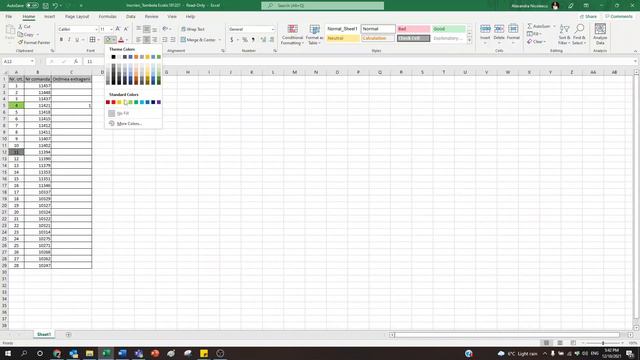
Task: Open Excel from the Windows taskbar
Action: (x=106, y=353)
